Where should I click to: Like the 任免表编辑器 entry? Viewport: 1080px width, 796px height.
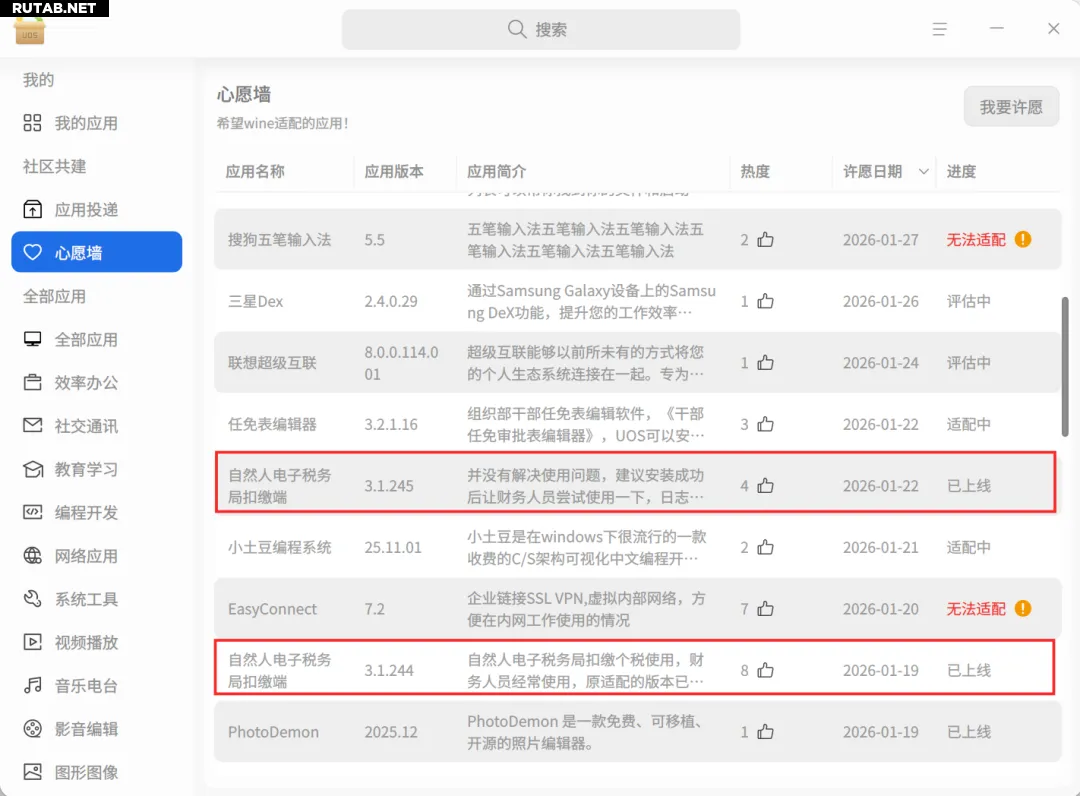coord(765,424)
